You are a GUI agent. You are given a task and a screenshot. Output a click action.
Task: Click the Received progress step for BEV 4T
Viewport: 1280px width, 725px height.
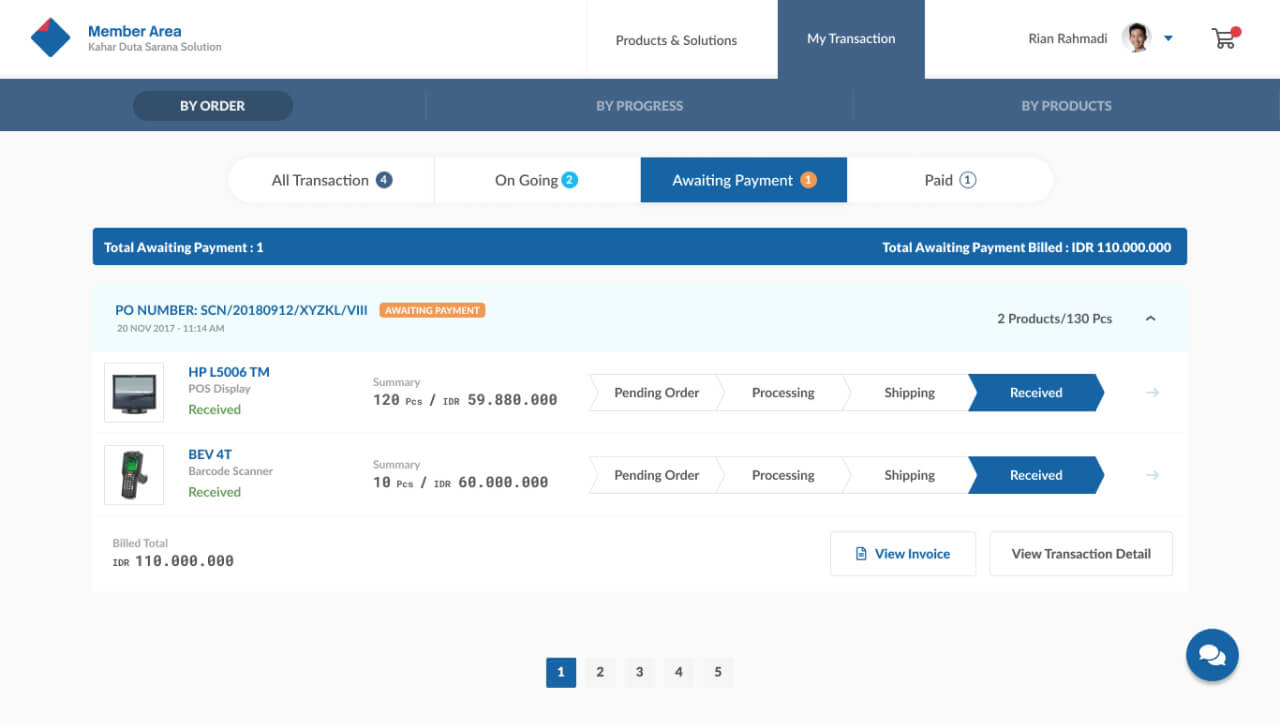(1035, 475)
